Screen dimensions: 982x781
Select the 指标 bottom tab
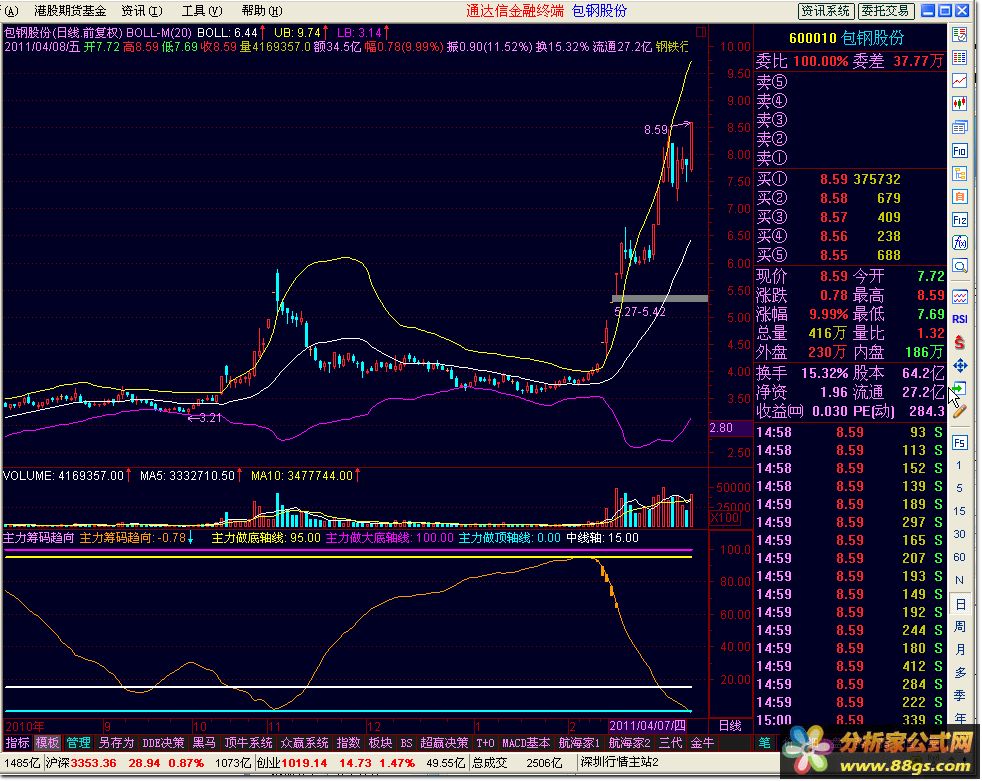click(18, 743)
